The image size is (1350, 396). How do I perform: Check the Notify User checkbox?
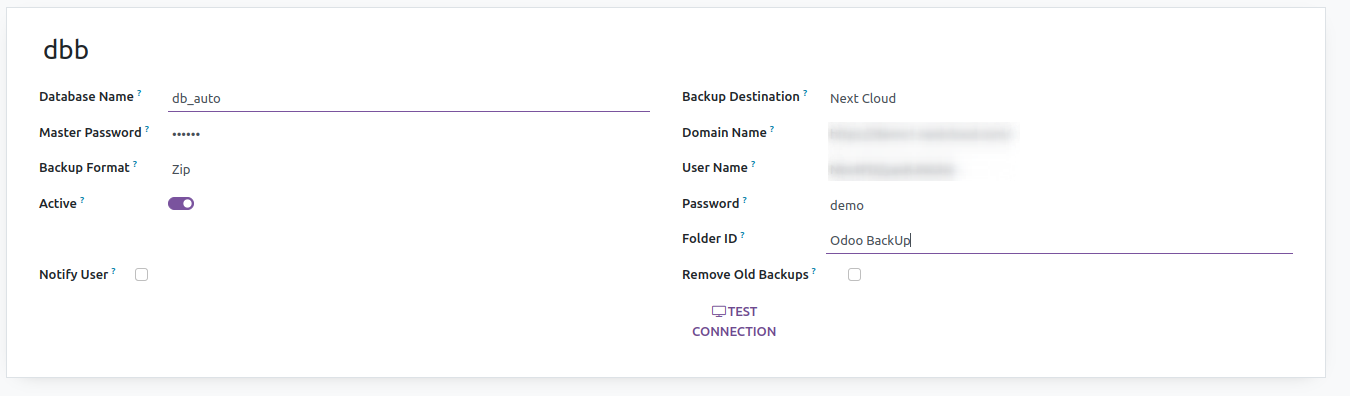point(141,275)
